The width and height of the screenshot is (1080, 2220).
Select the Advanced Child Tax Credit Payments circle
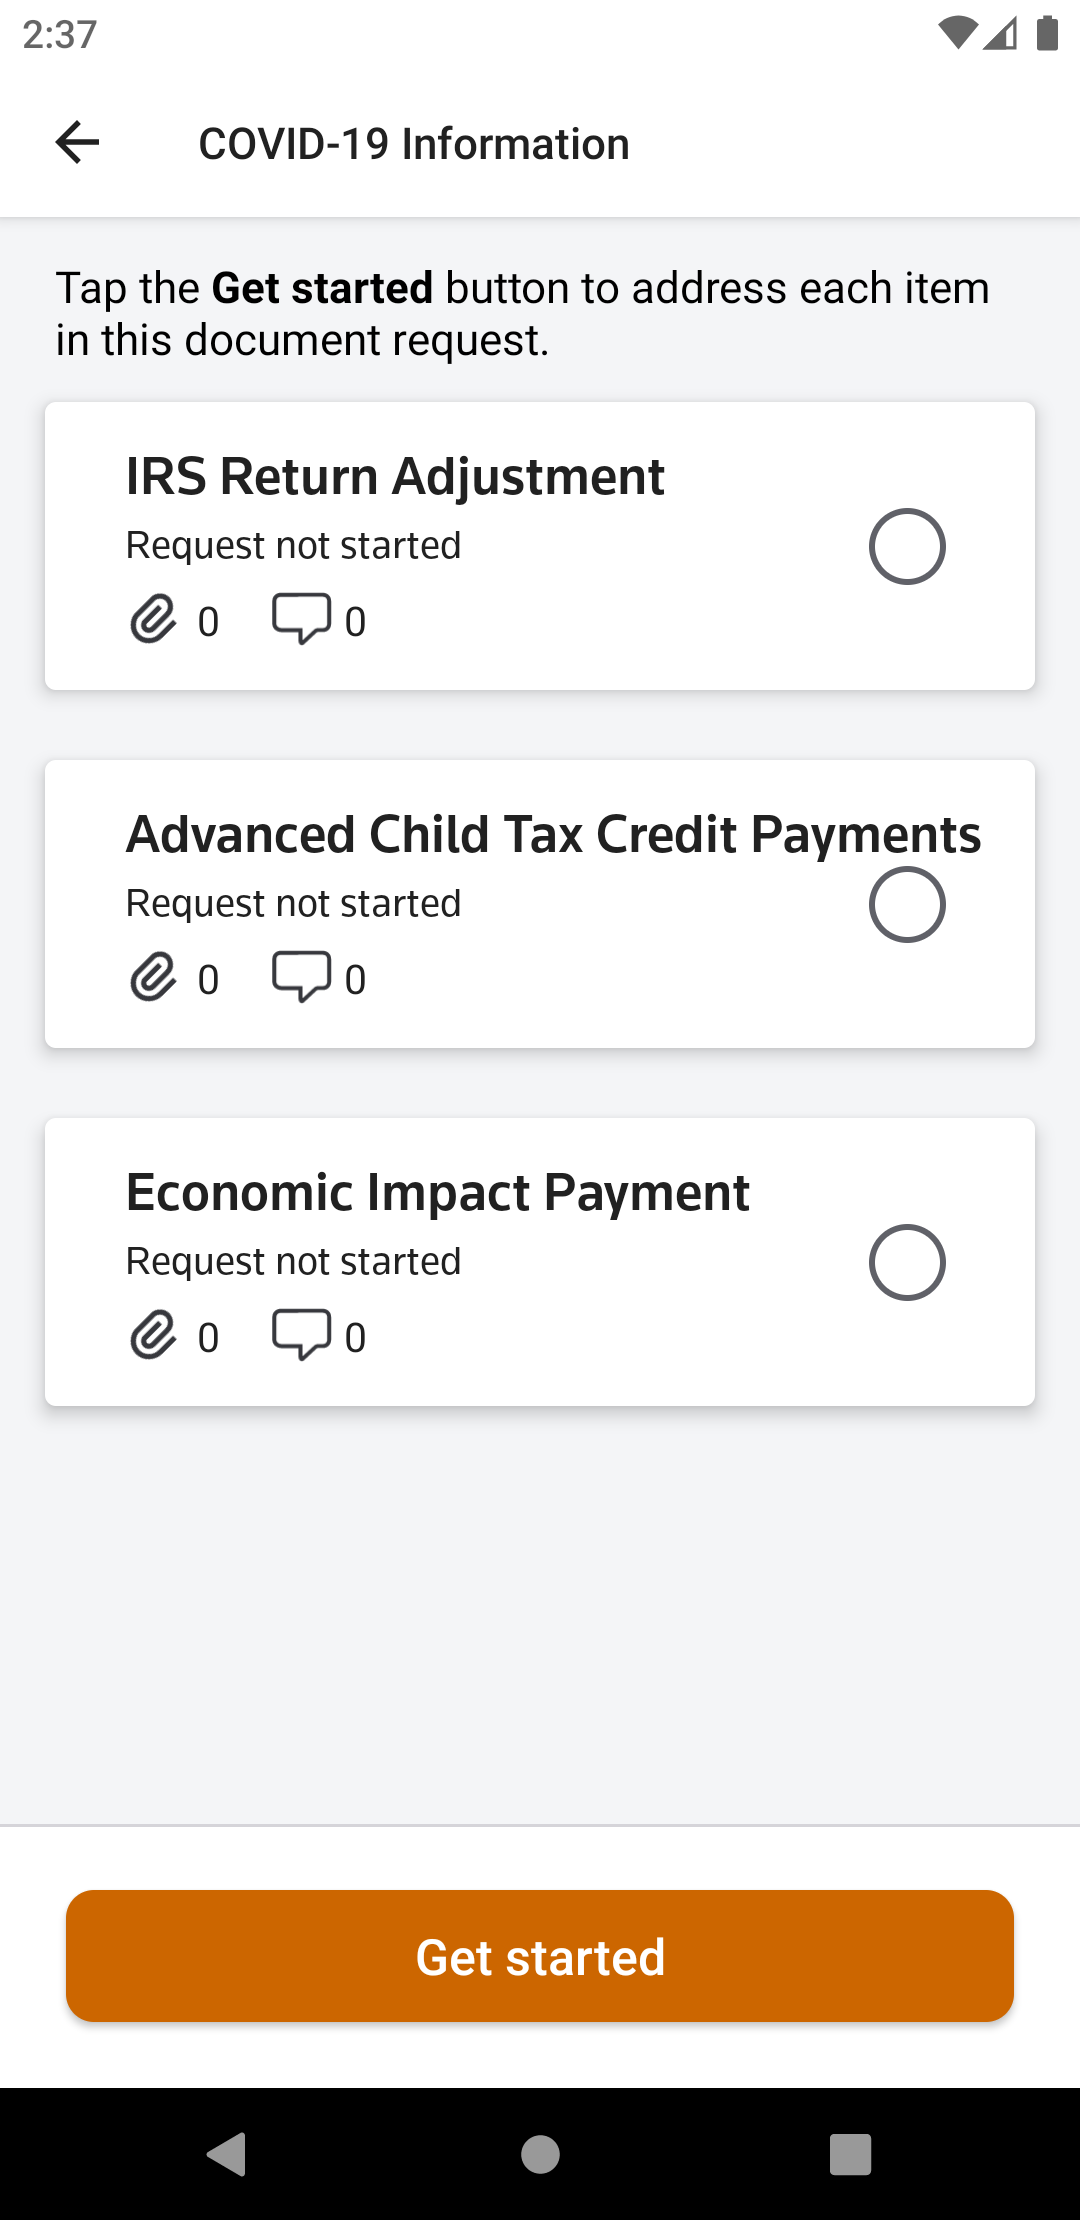(907, 905)
